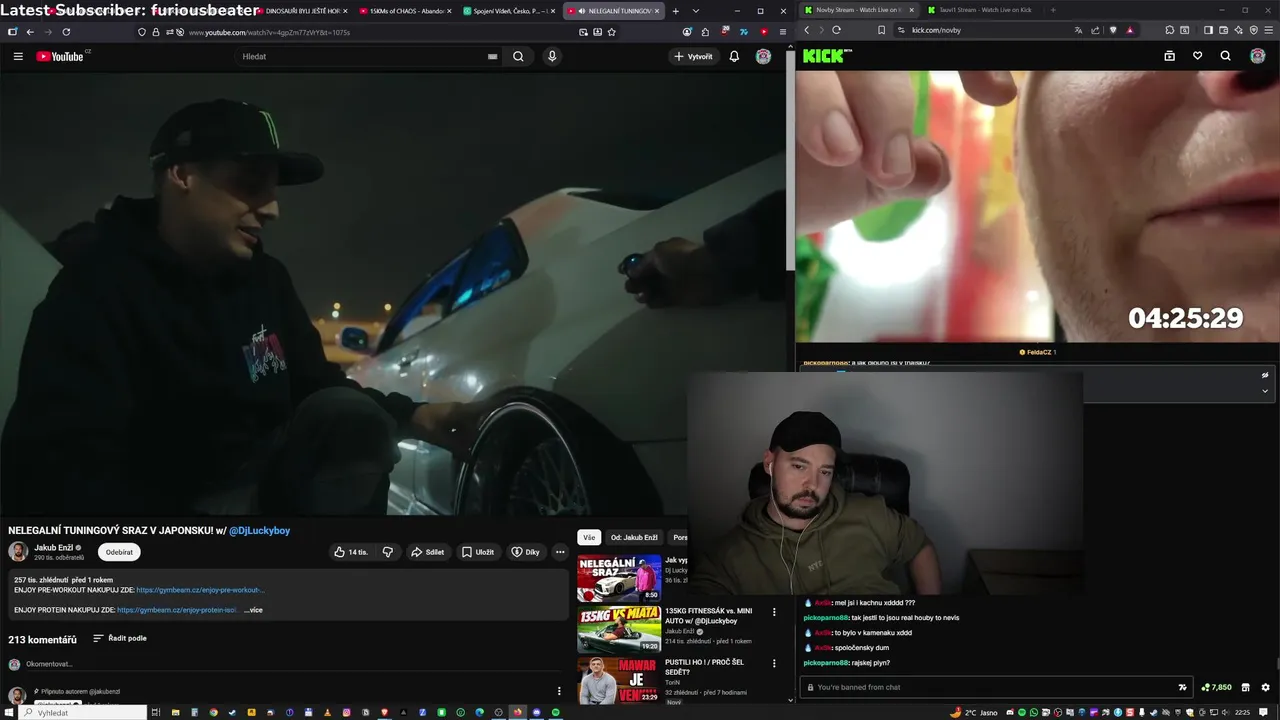The image size is (1280, 720).
Task: Open Kick browse streams icon
Action: pyautogui.click(x=1169, y=56)
